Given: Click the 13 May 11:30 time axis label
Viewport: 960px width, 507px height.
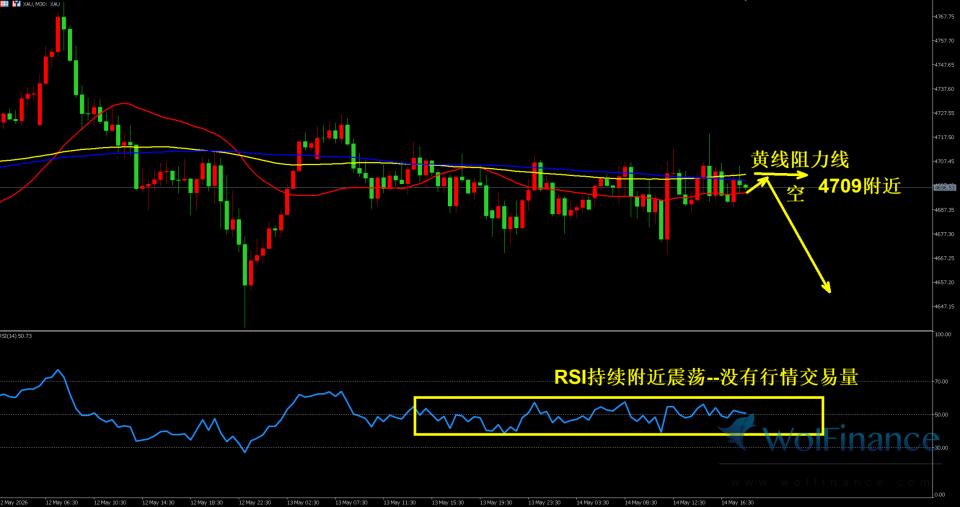Looking at the screenshot, I should coord(400,501).
